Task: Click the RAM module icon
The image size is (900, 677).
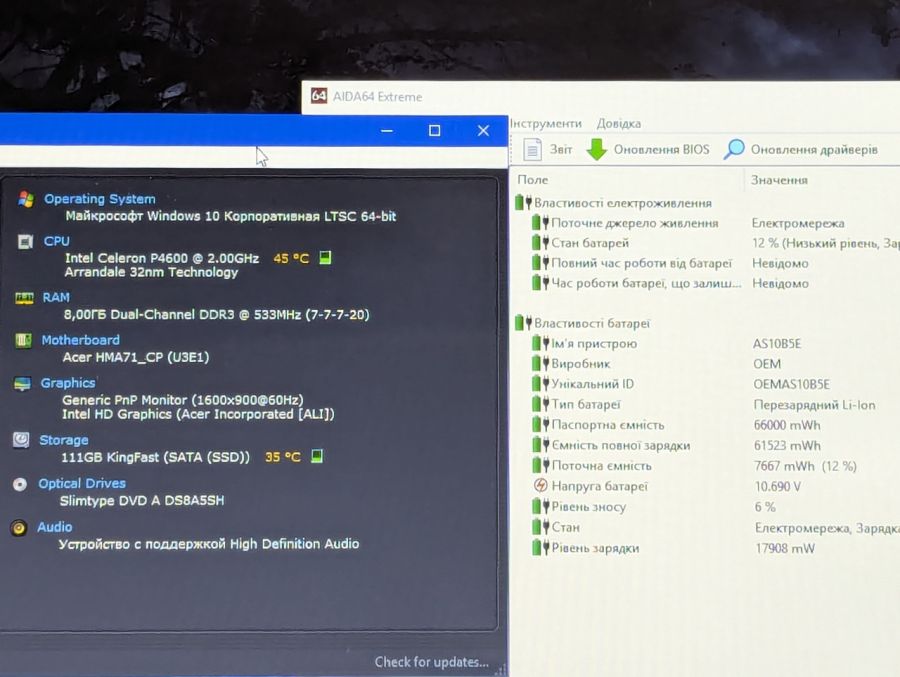Action: pos(24,297)
